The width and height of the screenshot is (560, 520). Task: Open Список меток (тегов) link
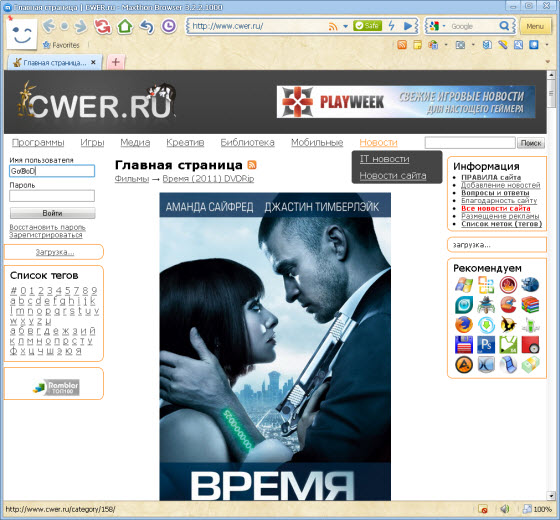point(501,224)
